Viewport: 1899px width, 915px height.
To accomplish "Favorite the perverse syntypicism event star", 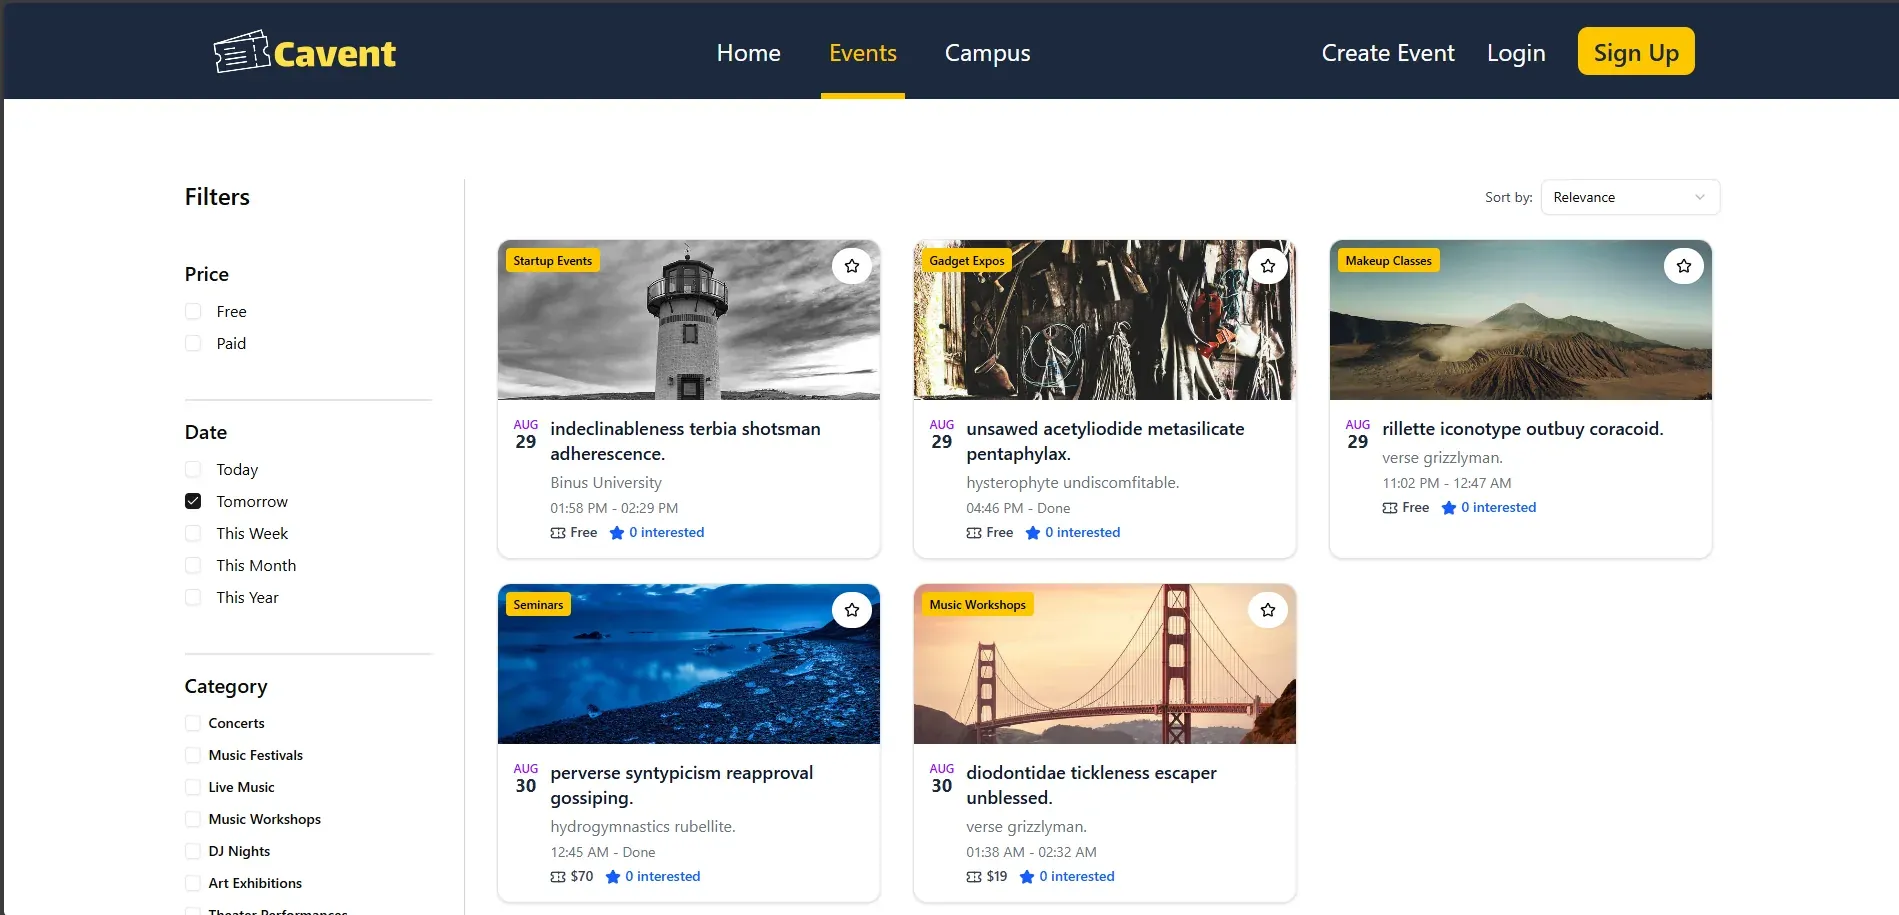I will 852,610.
